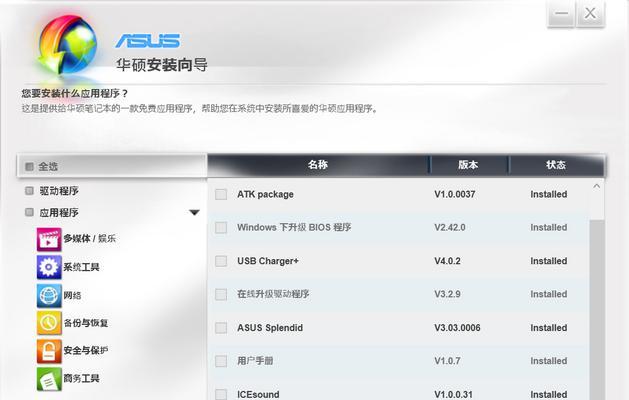
Task: Select the Security and Protection padlock icon
Action: (49, 351)
